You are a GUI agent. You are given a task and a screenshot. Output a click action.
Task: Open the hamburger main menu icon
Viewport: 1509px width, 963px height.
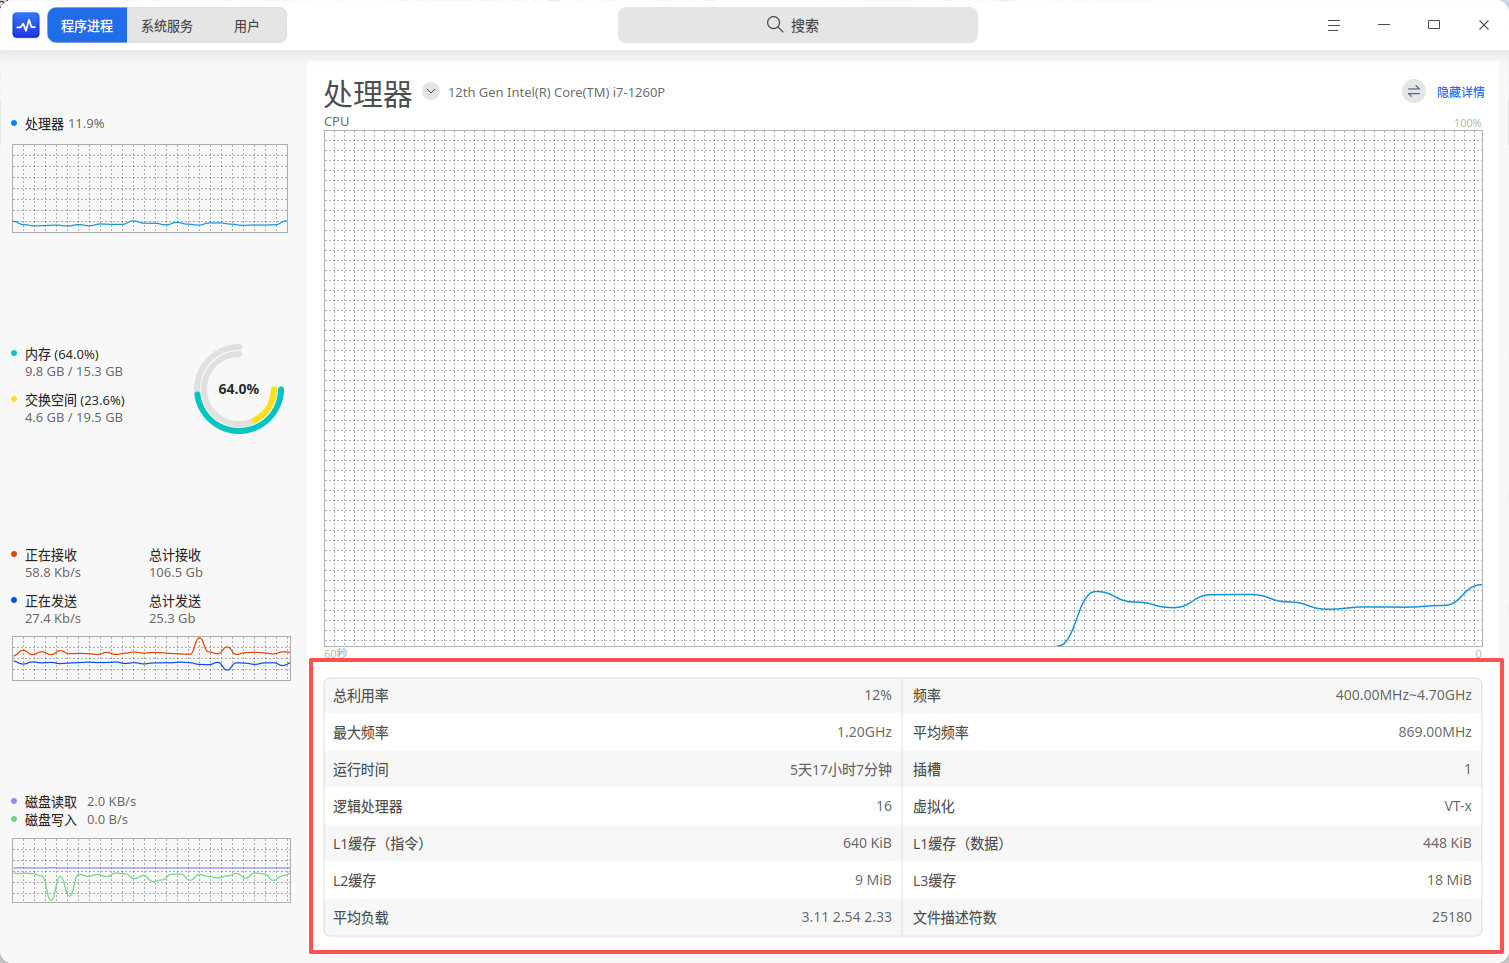[x=1333, y=26]
